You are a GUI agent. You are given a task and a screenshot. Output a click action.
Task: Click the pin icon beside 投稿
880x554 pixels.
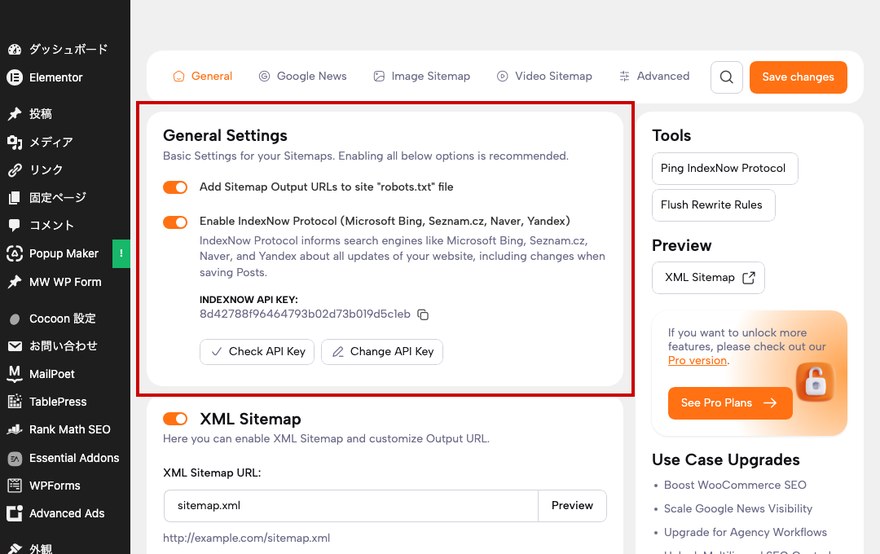point(15,114)
